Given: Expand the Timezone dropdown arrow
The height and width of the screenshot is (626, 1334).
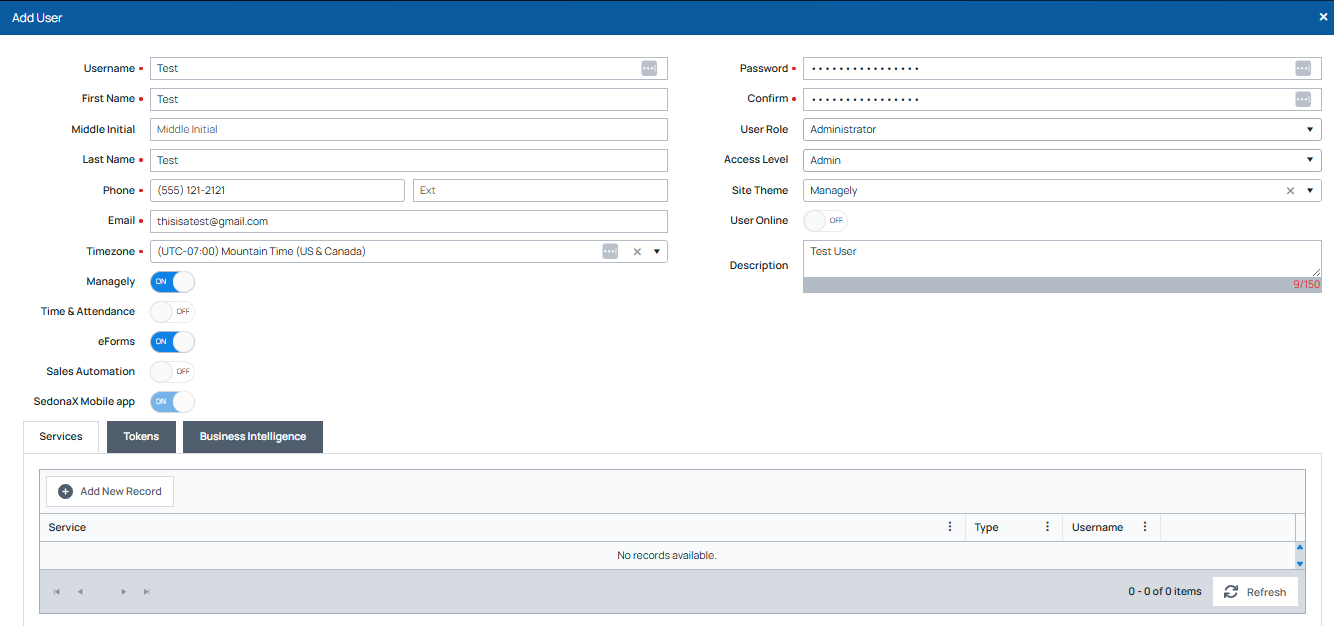Looking at the screenshot, I should coord(657,252).
